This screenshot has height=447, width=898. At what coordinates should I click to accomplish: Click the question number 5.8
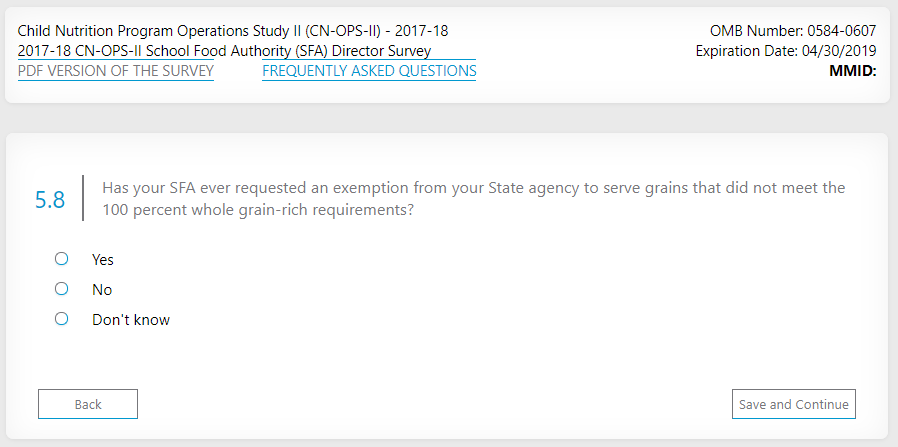[50, 200]
